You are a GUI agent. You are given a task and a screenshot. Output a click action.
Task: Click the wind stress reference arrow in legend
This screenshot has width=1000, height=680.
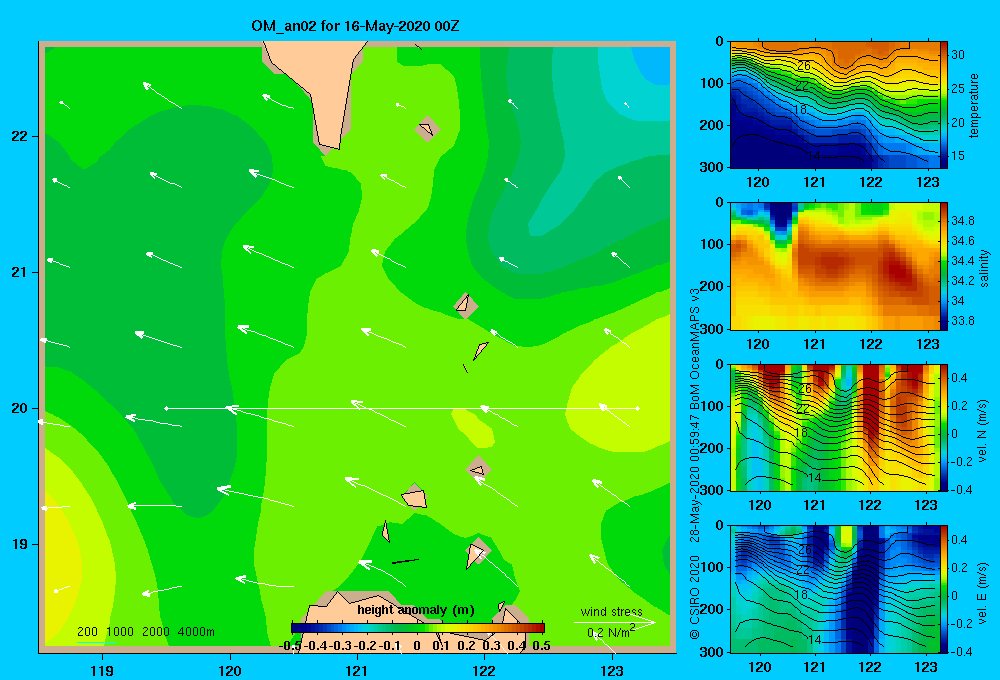click(x=615, y=623)
